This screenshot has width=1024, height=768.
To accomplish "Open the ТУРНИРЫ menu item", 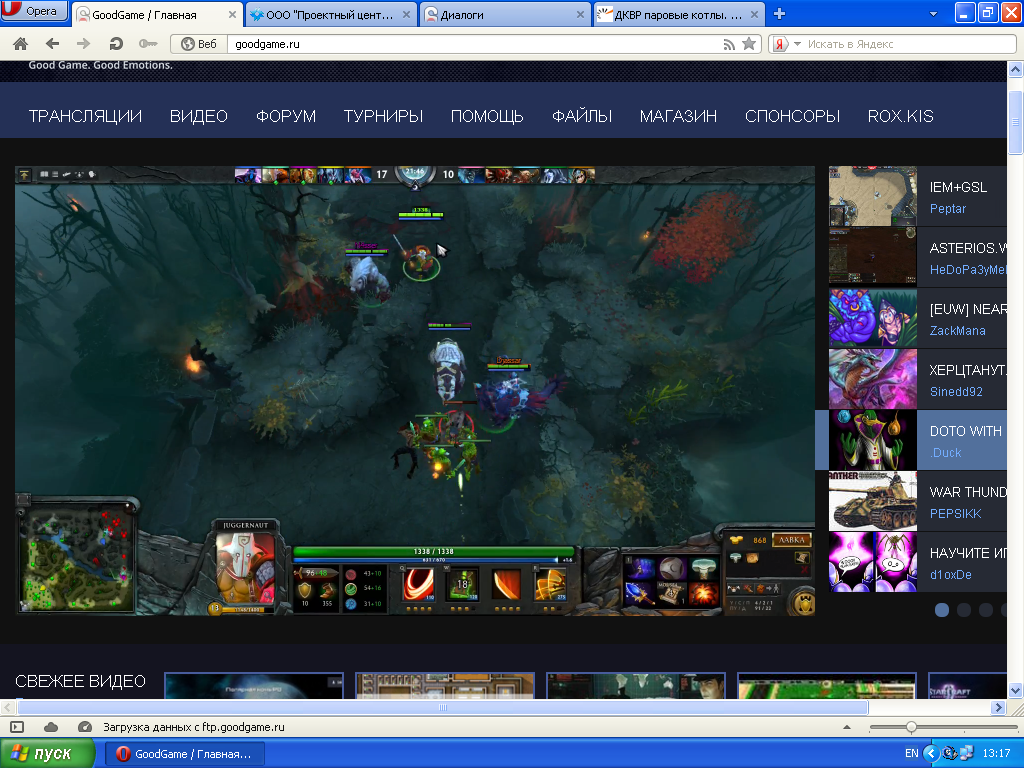I will (x=383, y=116).
